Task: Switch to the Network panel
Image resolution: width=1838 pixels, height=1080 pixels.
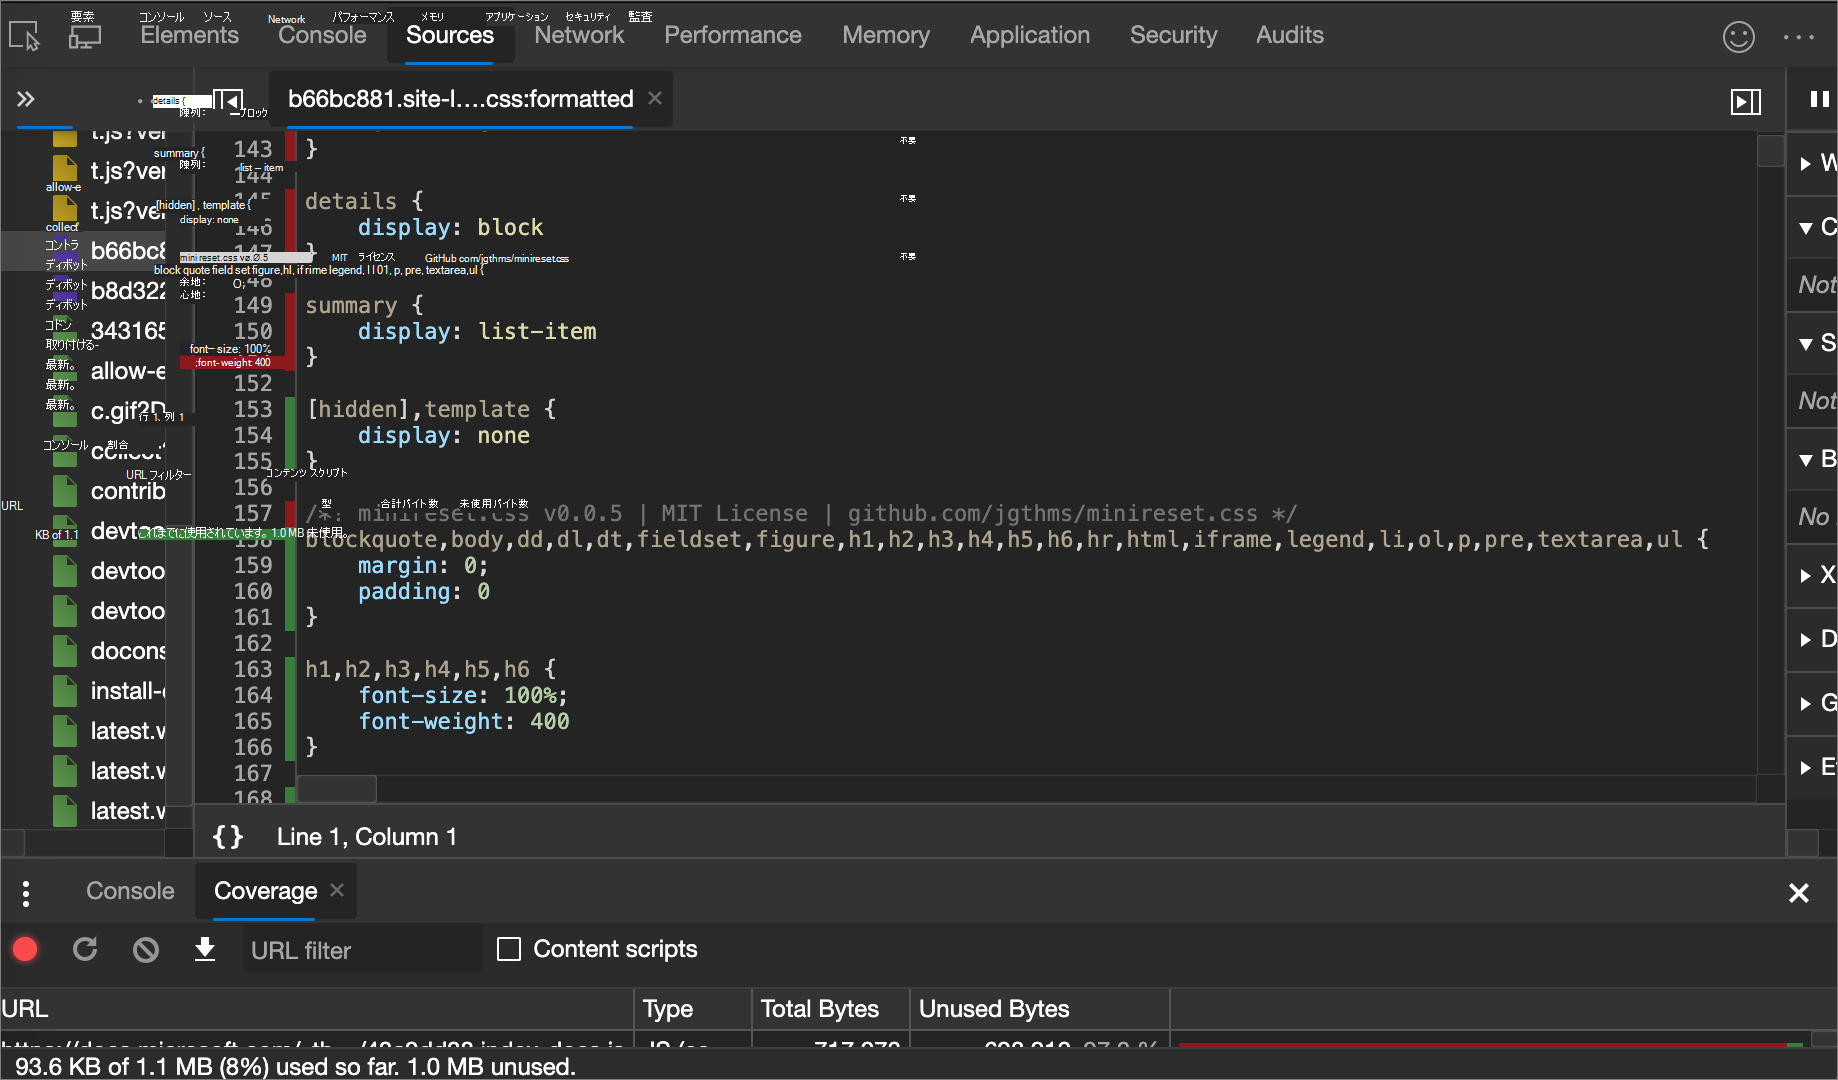Action: point(579,36)
